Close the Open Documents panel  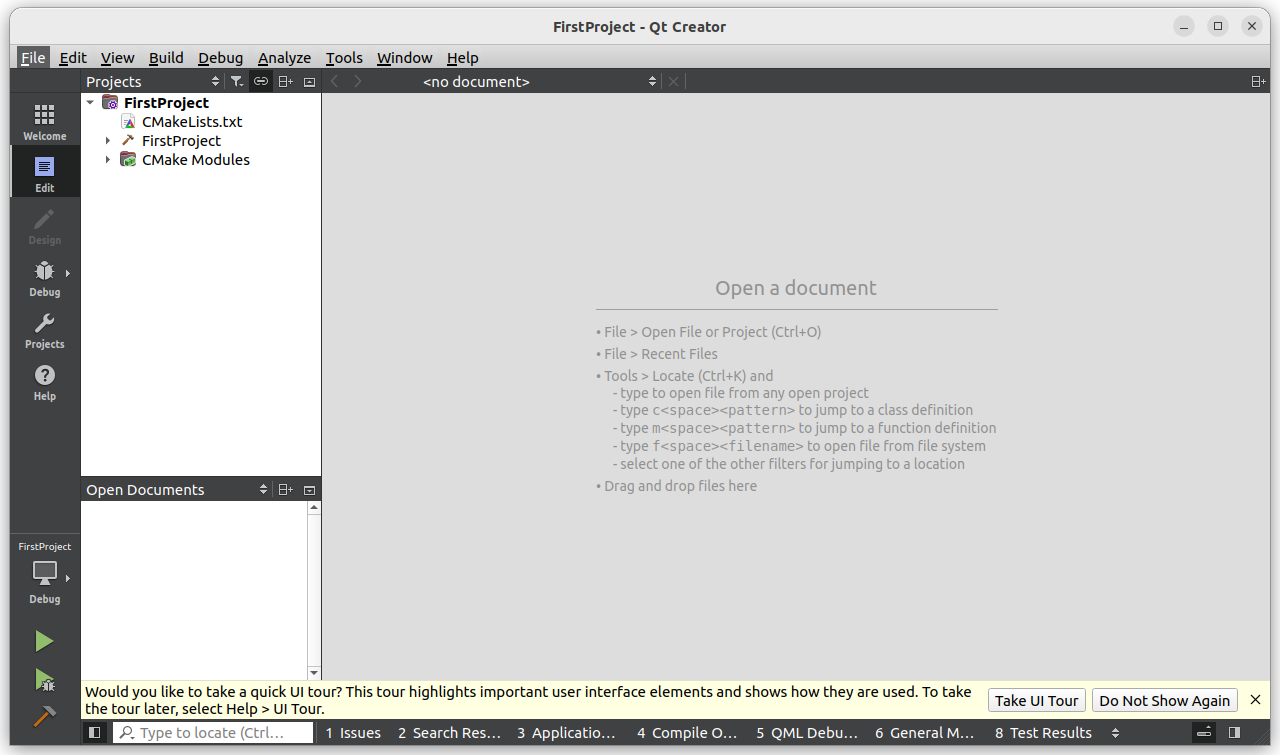pyautogui.click(x=309, y=490)
